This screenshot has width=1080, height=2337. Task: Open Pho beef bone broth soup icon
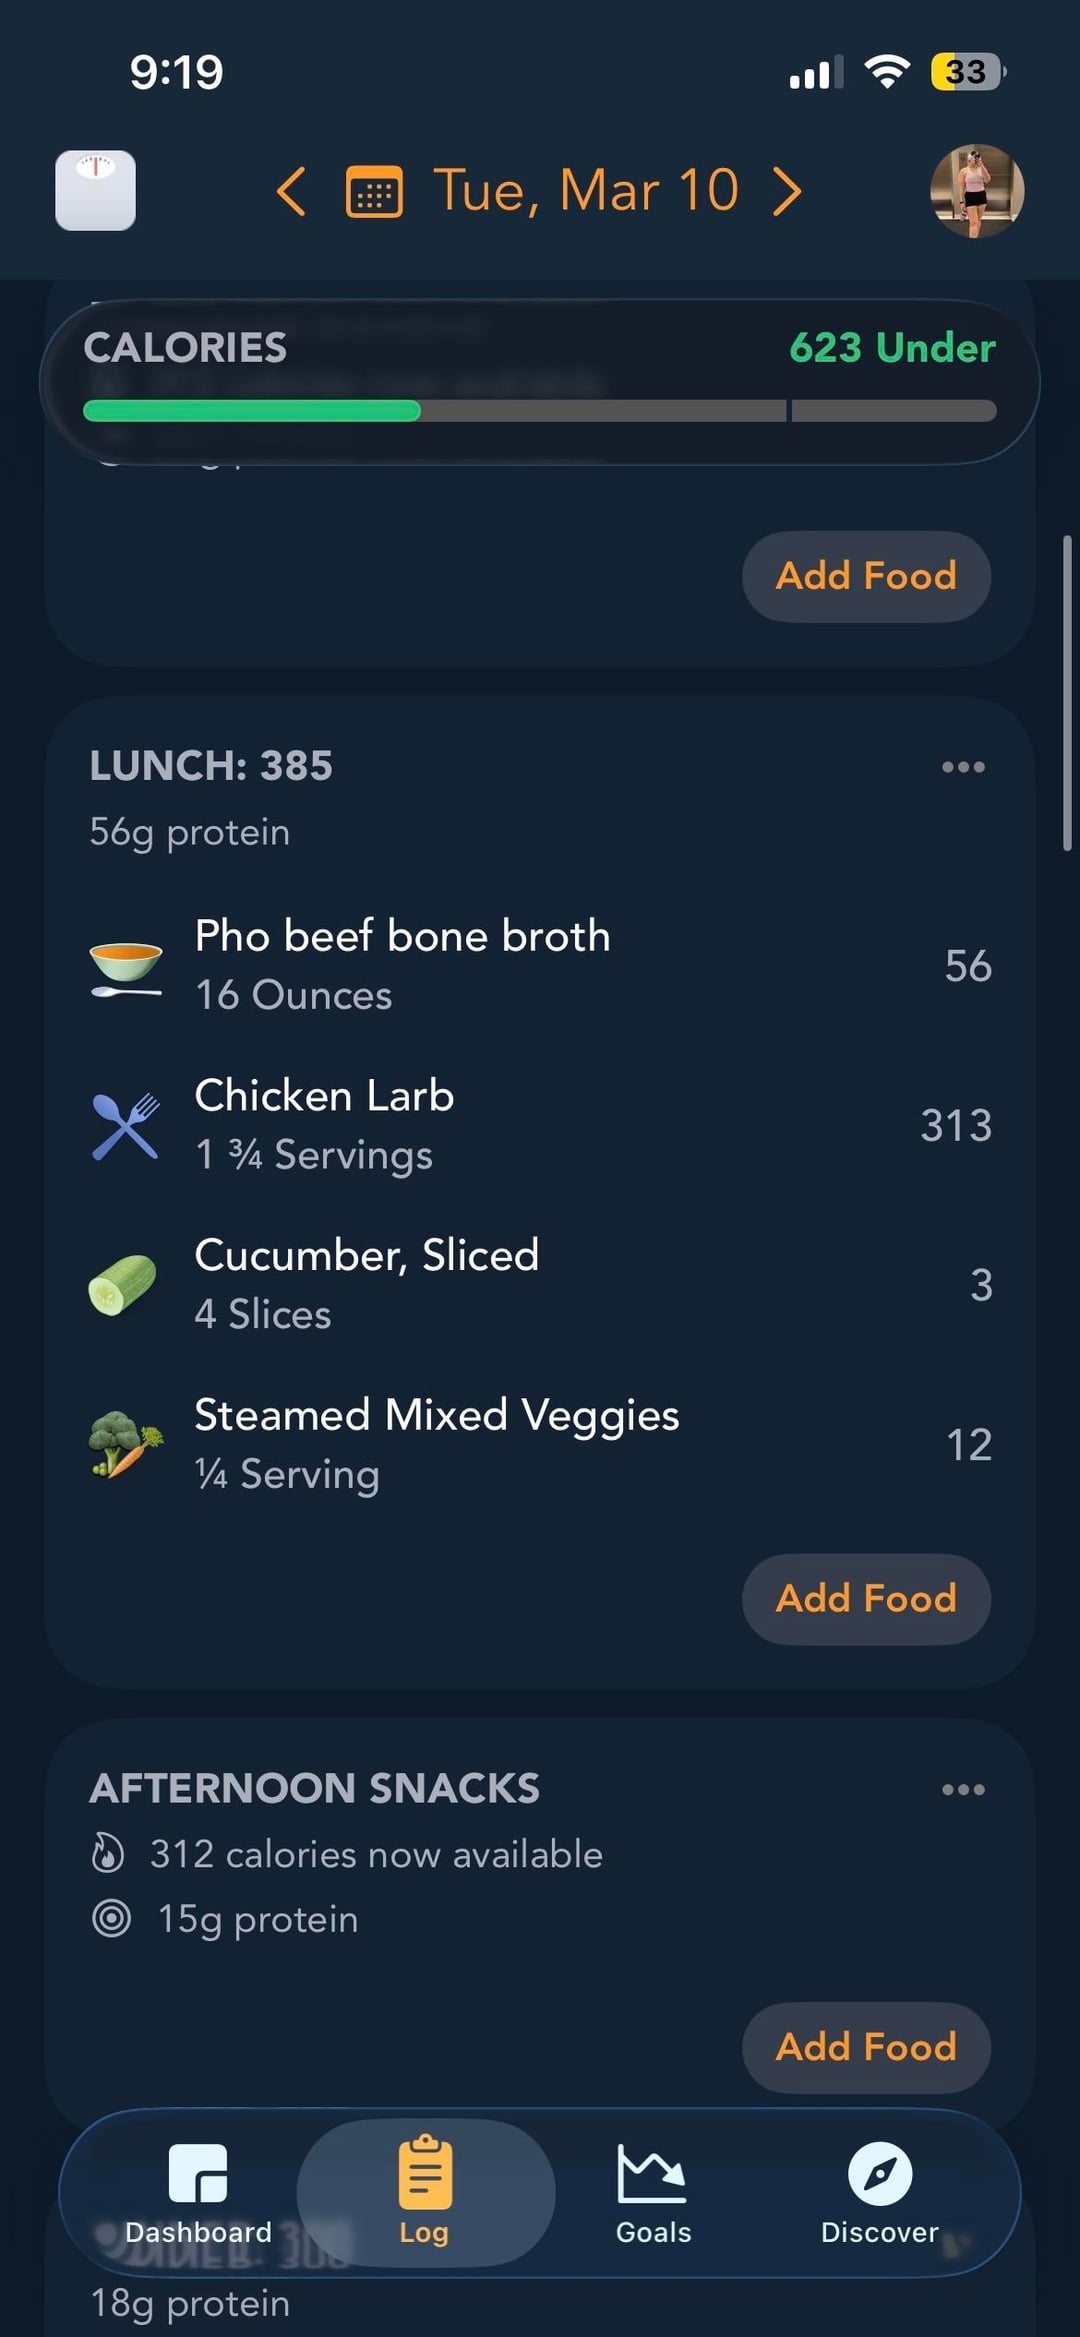pos(125,967)
